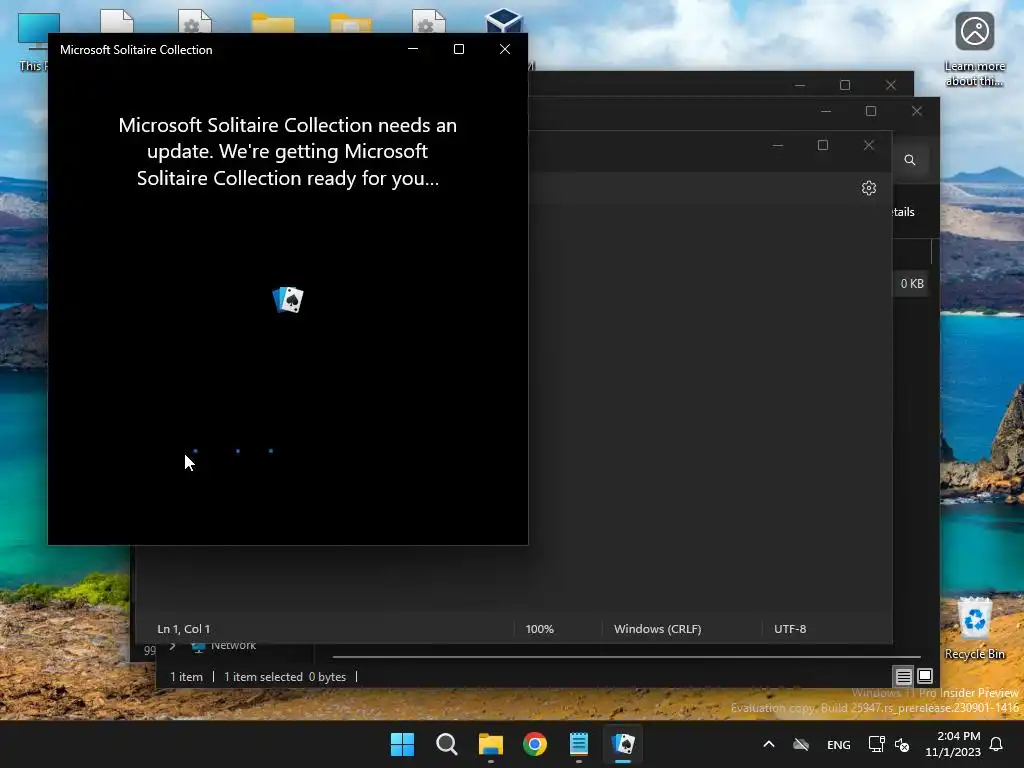Open the notification bell
1024x768 pixels.
coord(997,744)
